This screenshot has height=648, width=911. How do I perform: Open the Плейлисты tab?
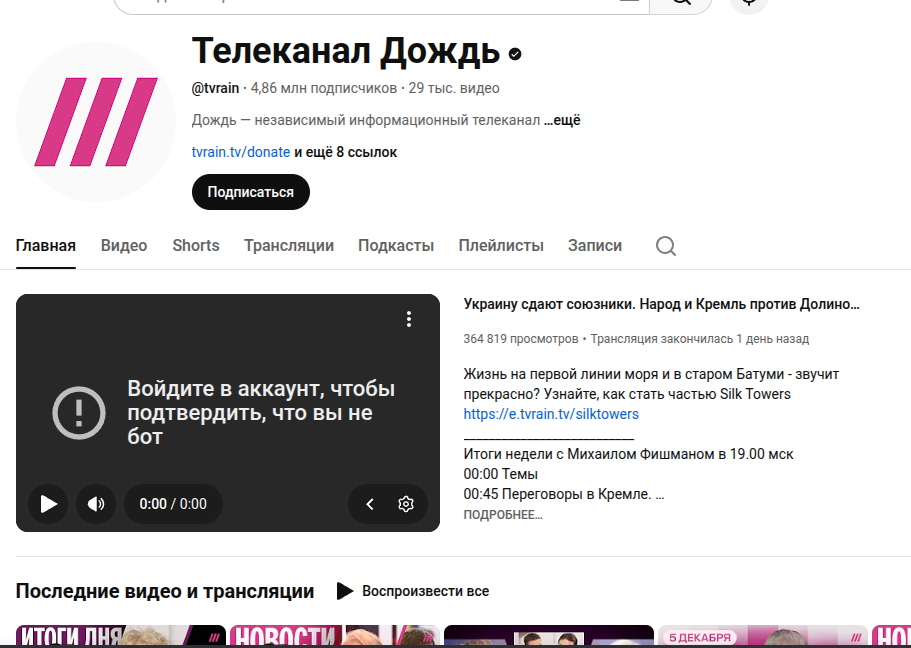pos(501,246)
